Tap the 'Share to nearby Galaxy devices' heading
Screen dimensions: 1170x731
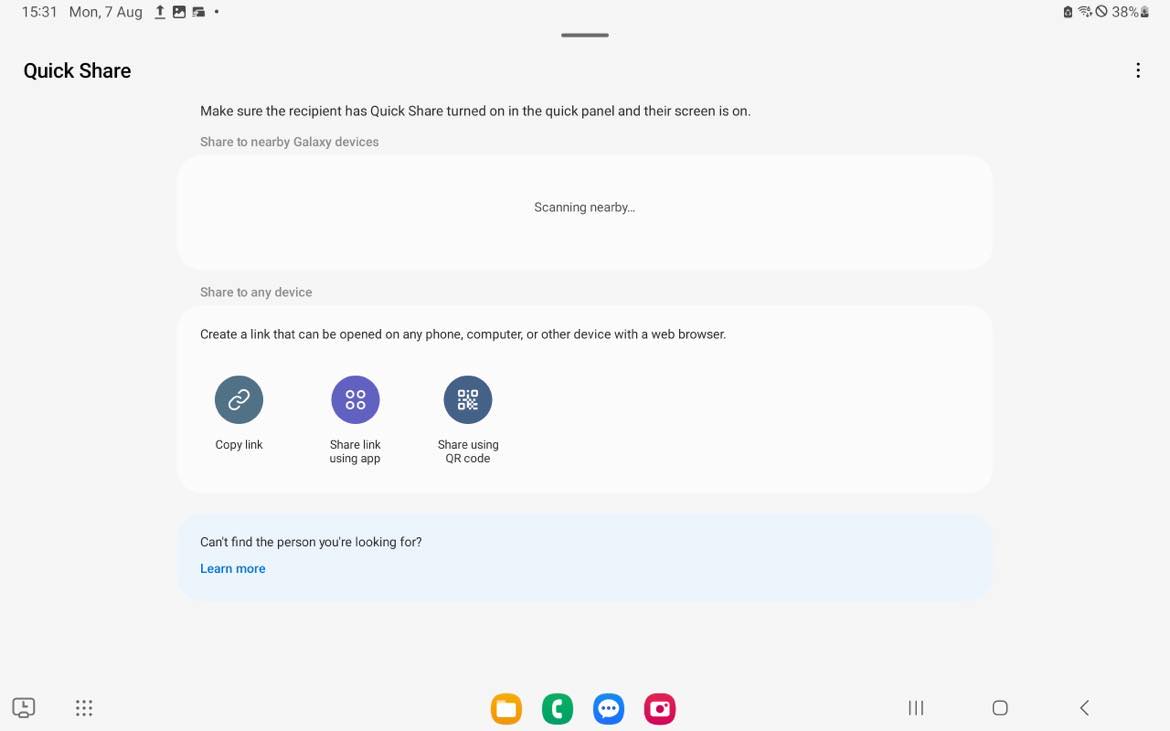click(x=290, y=142)
